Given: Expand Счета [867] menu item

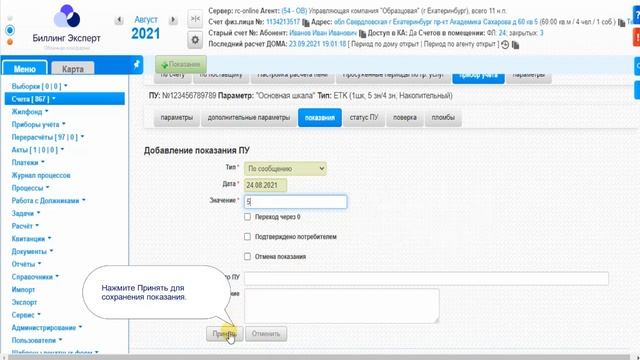Looking at the screenshot, I should [64, 99].
